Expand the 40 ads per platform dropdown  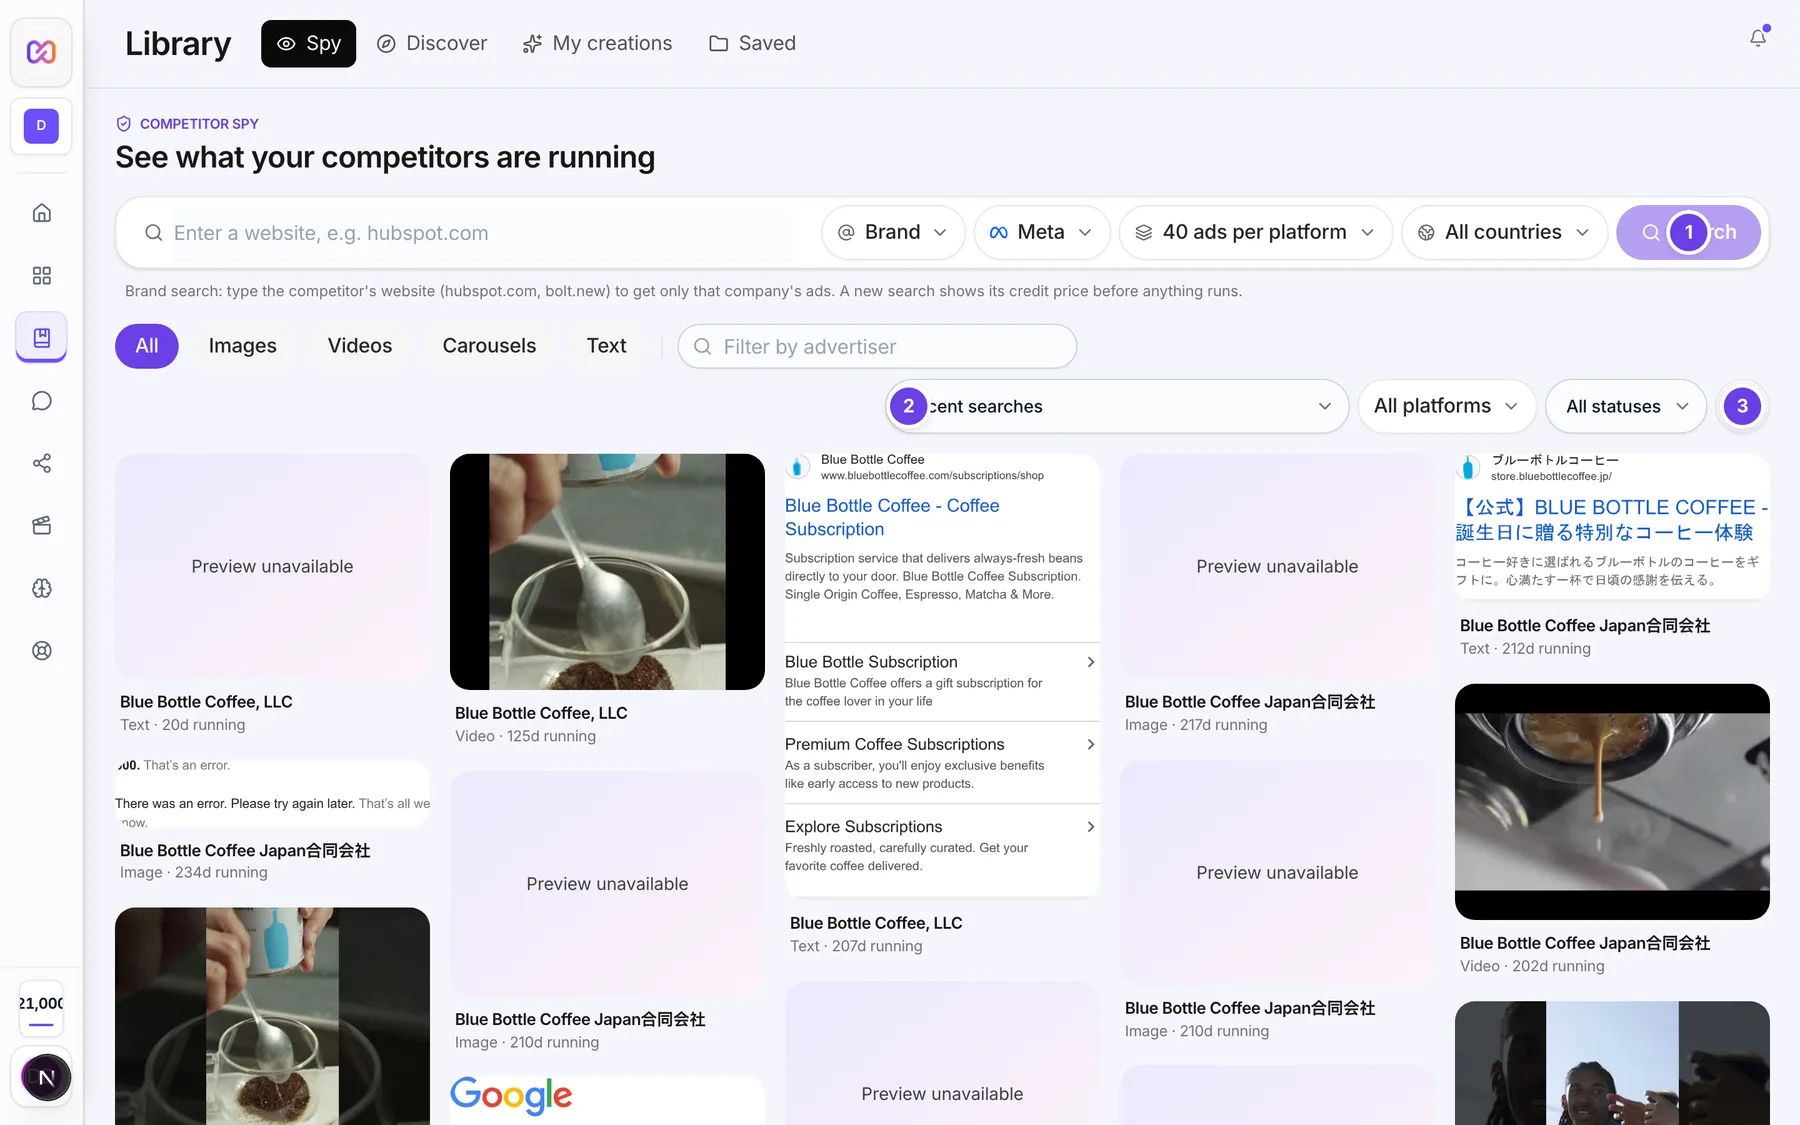(x=1256, y=233)
